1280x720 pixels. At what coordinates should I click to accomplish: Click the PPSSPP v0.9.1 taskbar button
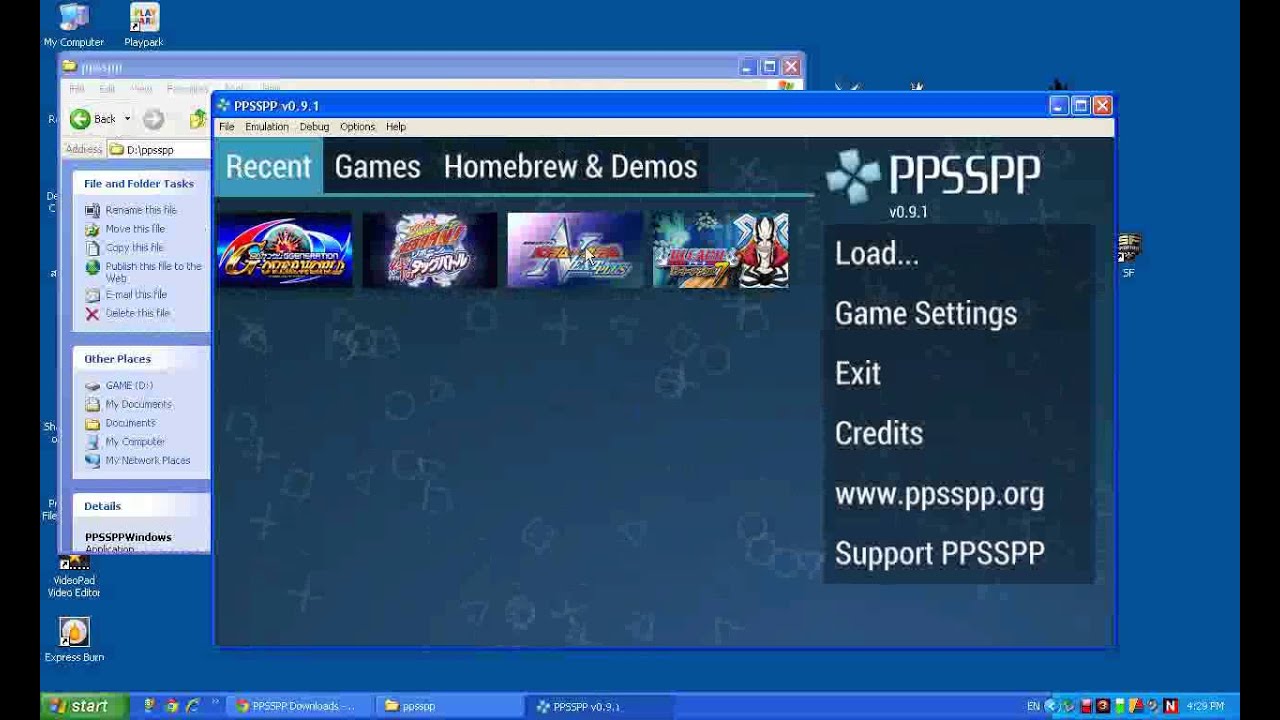click(x=600, y=706)
